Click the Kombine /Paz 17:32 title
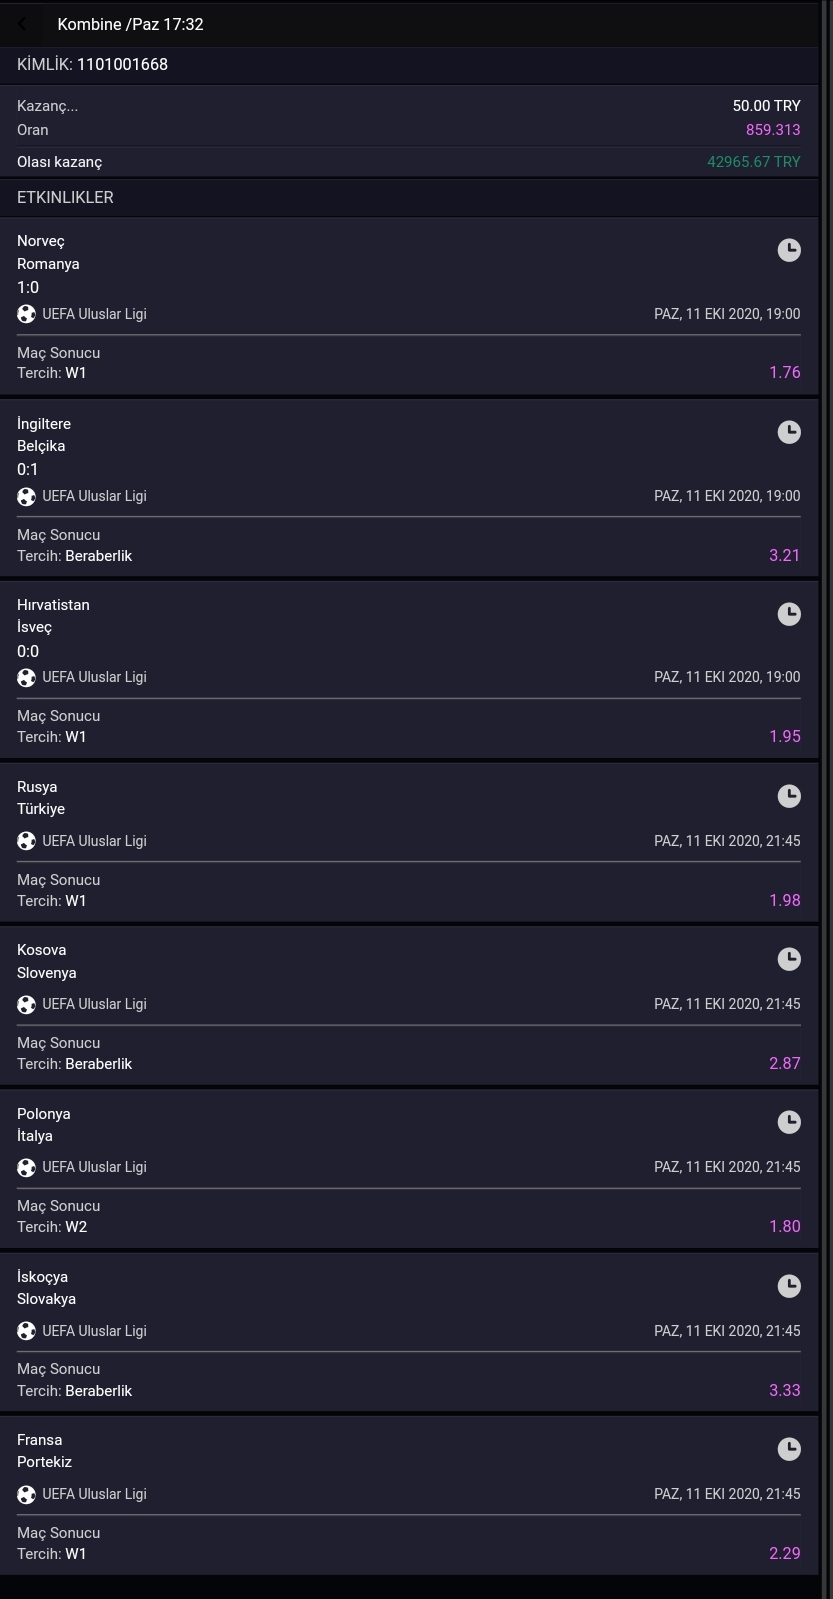The width and height of the screenshot is (833, 1599). coord(130,24)
